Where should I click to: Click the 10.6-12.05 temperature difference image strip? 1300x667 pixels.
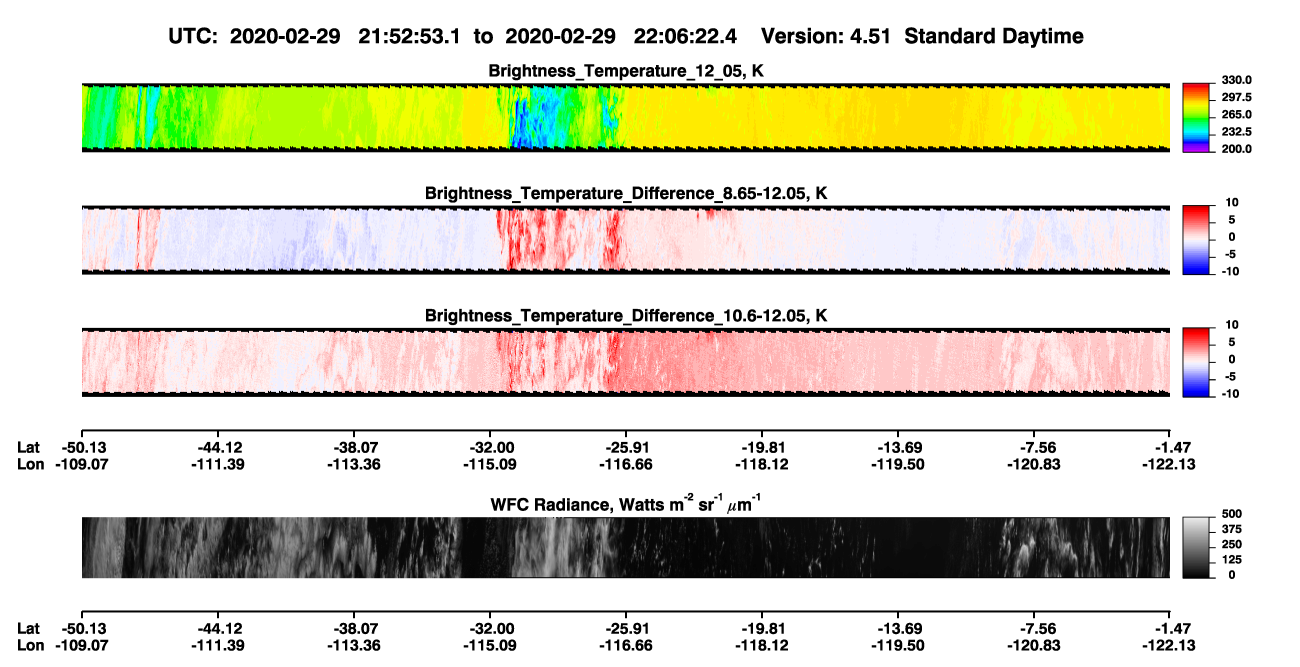(x=626, y=362)
